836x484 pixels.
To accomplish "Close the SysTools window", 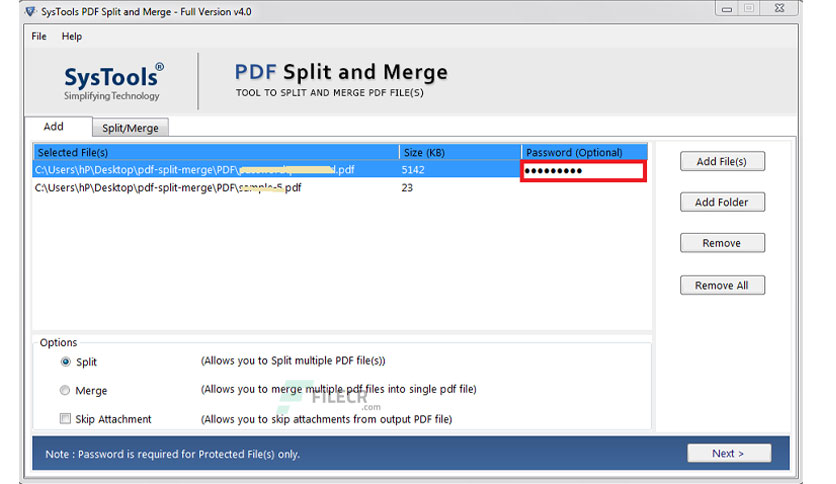I will point(779,9).
